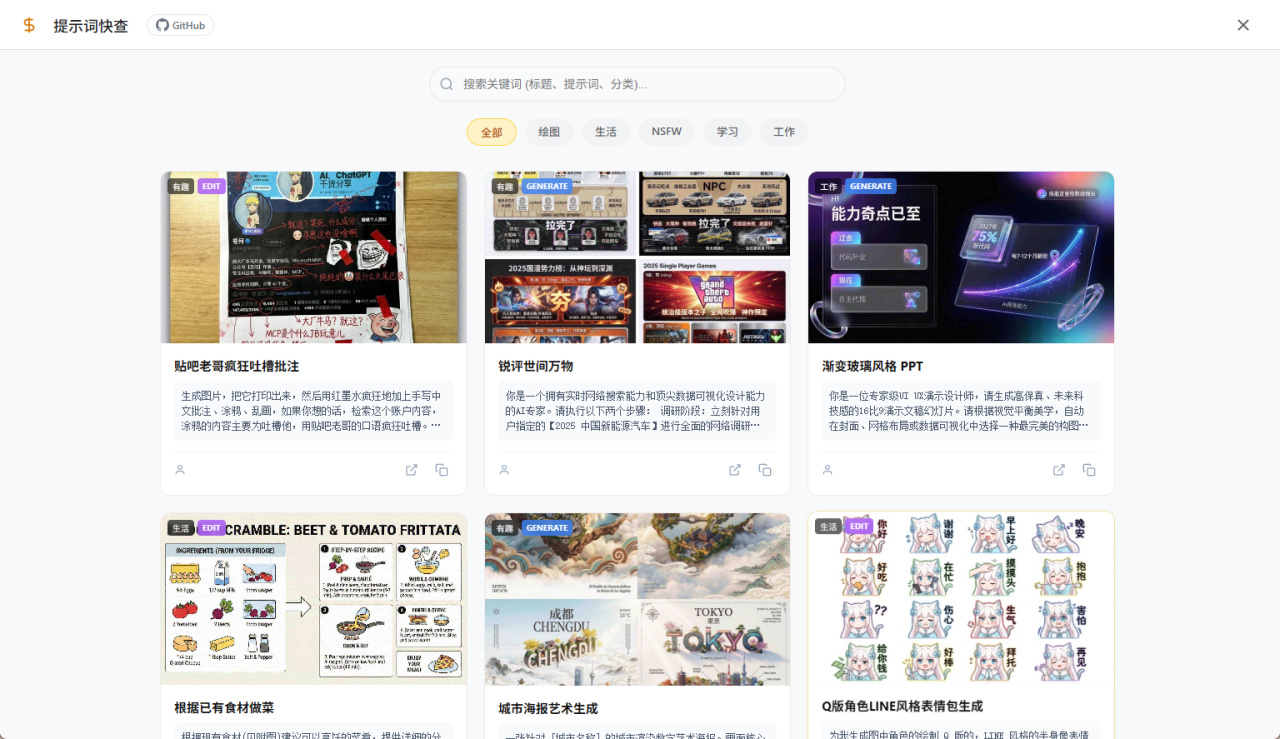This screenshot has width=1280, height=739.
Task: Click the author icon on 贴吧老哥疯狂吐槽批注
Action: (180, 470)
